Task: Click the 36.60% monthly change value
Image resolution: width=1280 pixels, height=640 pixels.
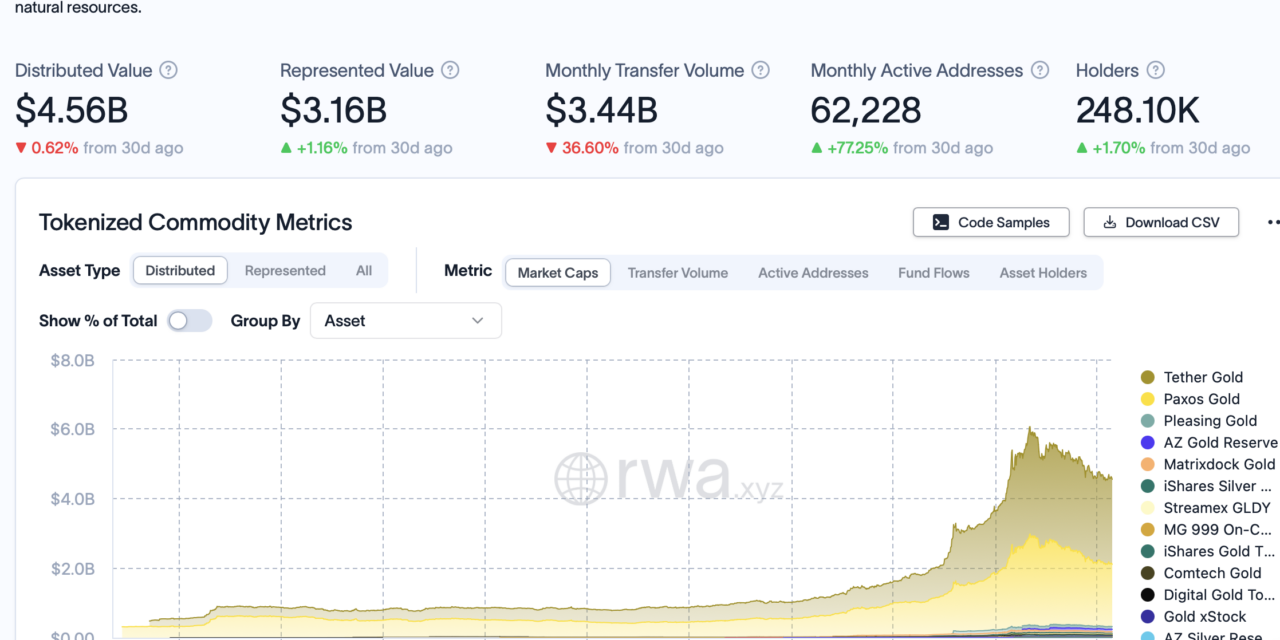Action: coord(590,148)
